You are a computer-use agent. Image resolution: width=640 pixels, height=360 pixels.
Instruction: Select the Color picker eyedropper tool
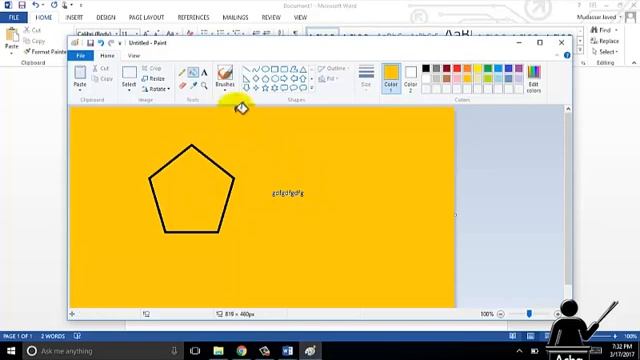[x=193, y=85]
